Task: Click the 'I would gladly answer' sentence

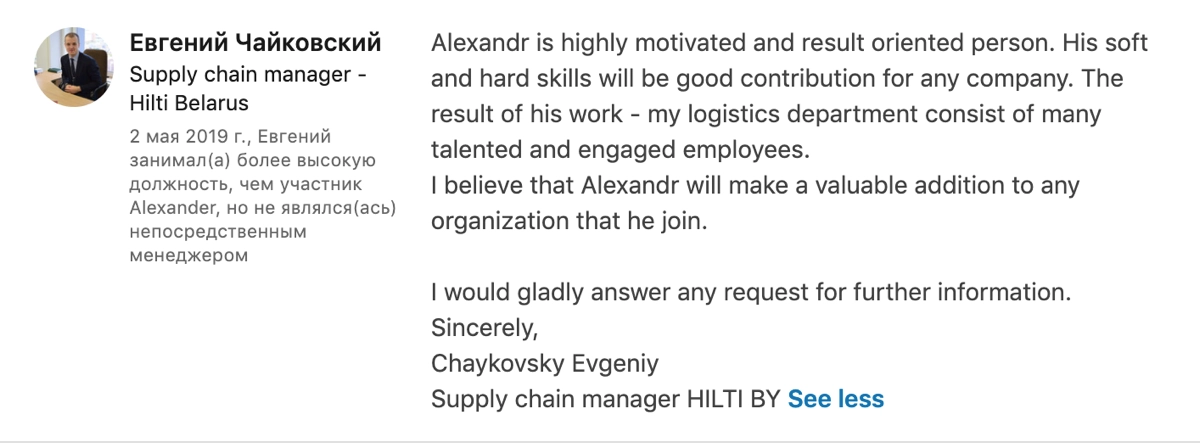Action: [x=751, y=293]
